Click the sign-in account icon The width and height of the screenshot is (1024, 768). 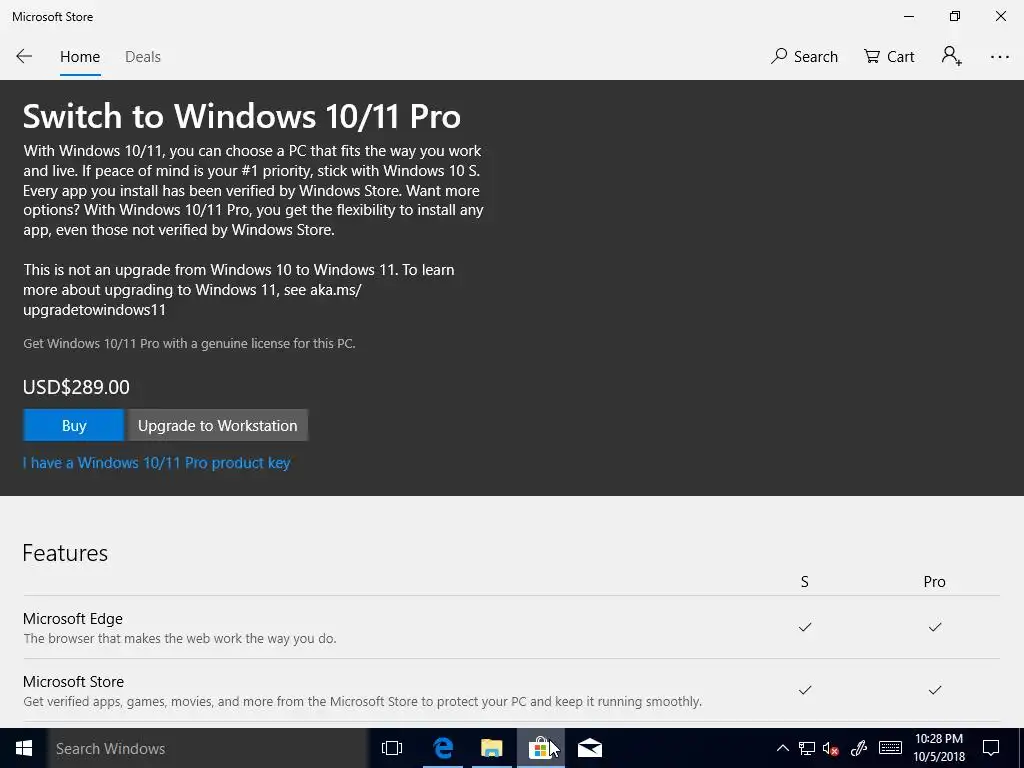[952, 56]
